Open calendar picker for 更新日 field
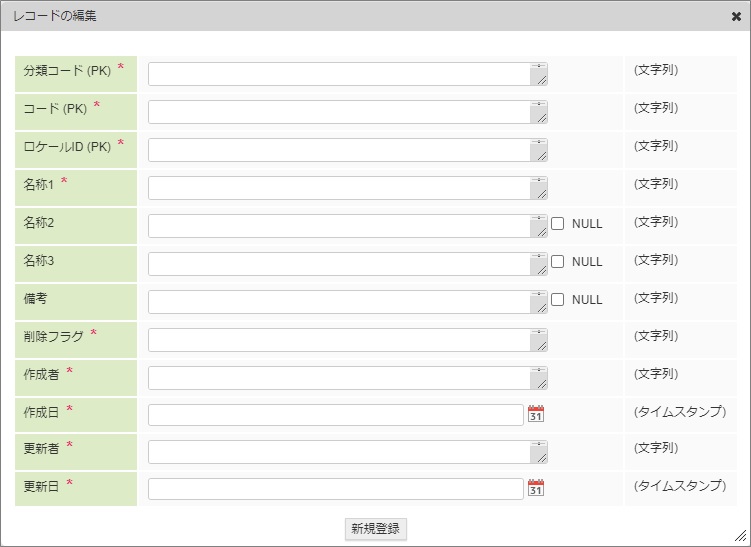751x547 pixels. (536, 488)
